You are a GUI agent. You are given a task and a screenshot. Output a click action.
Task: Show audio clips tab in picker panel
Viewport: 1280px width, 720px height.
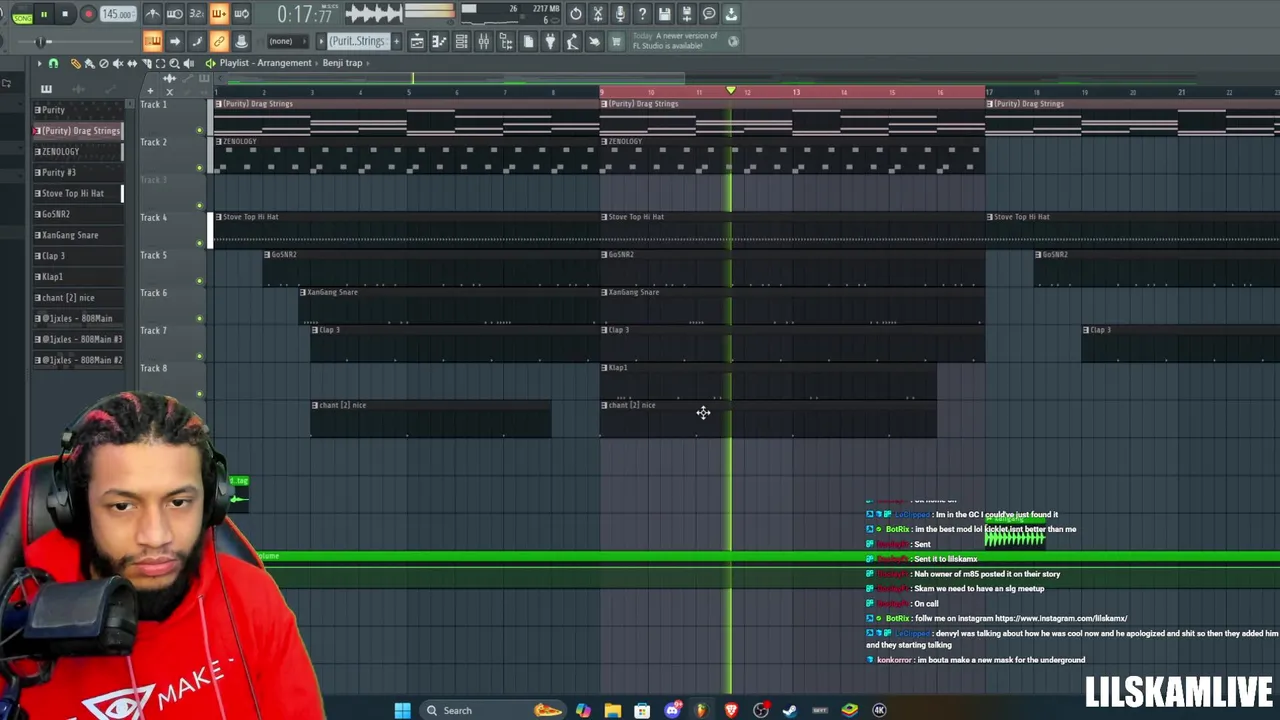pos(78,90)
